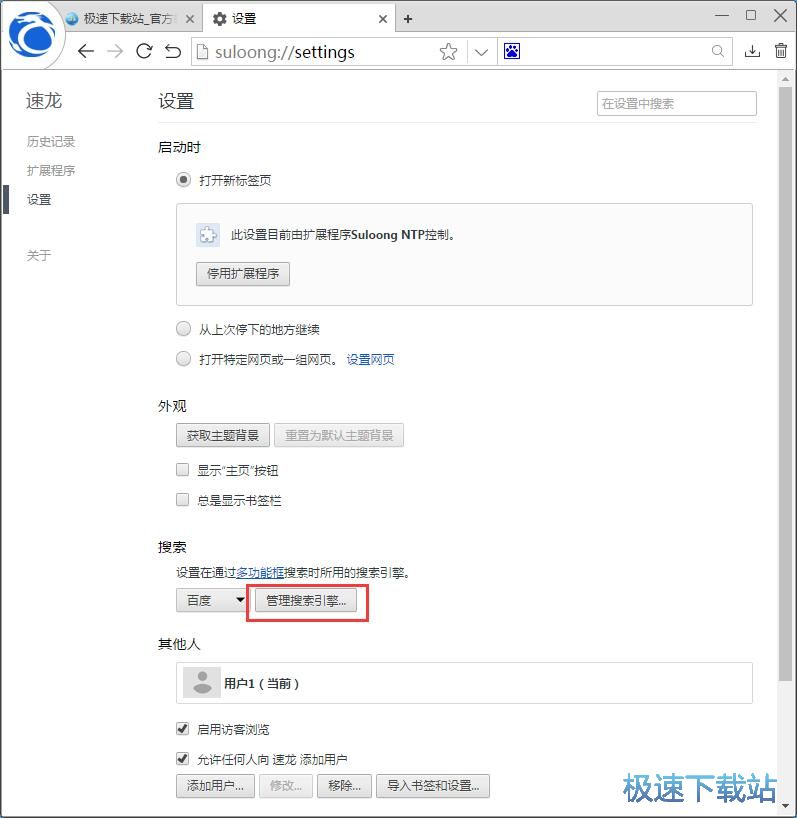
Task: Reload the page with refresh icon
Action: pyautogui.click(x=144, y=51)
